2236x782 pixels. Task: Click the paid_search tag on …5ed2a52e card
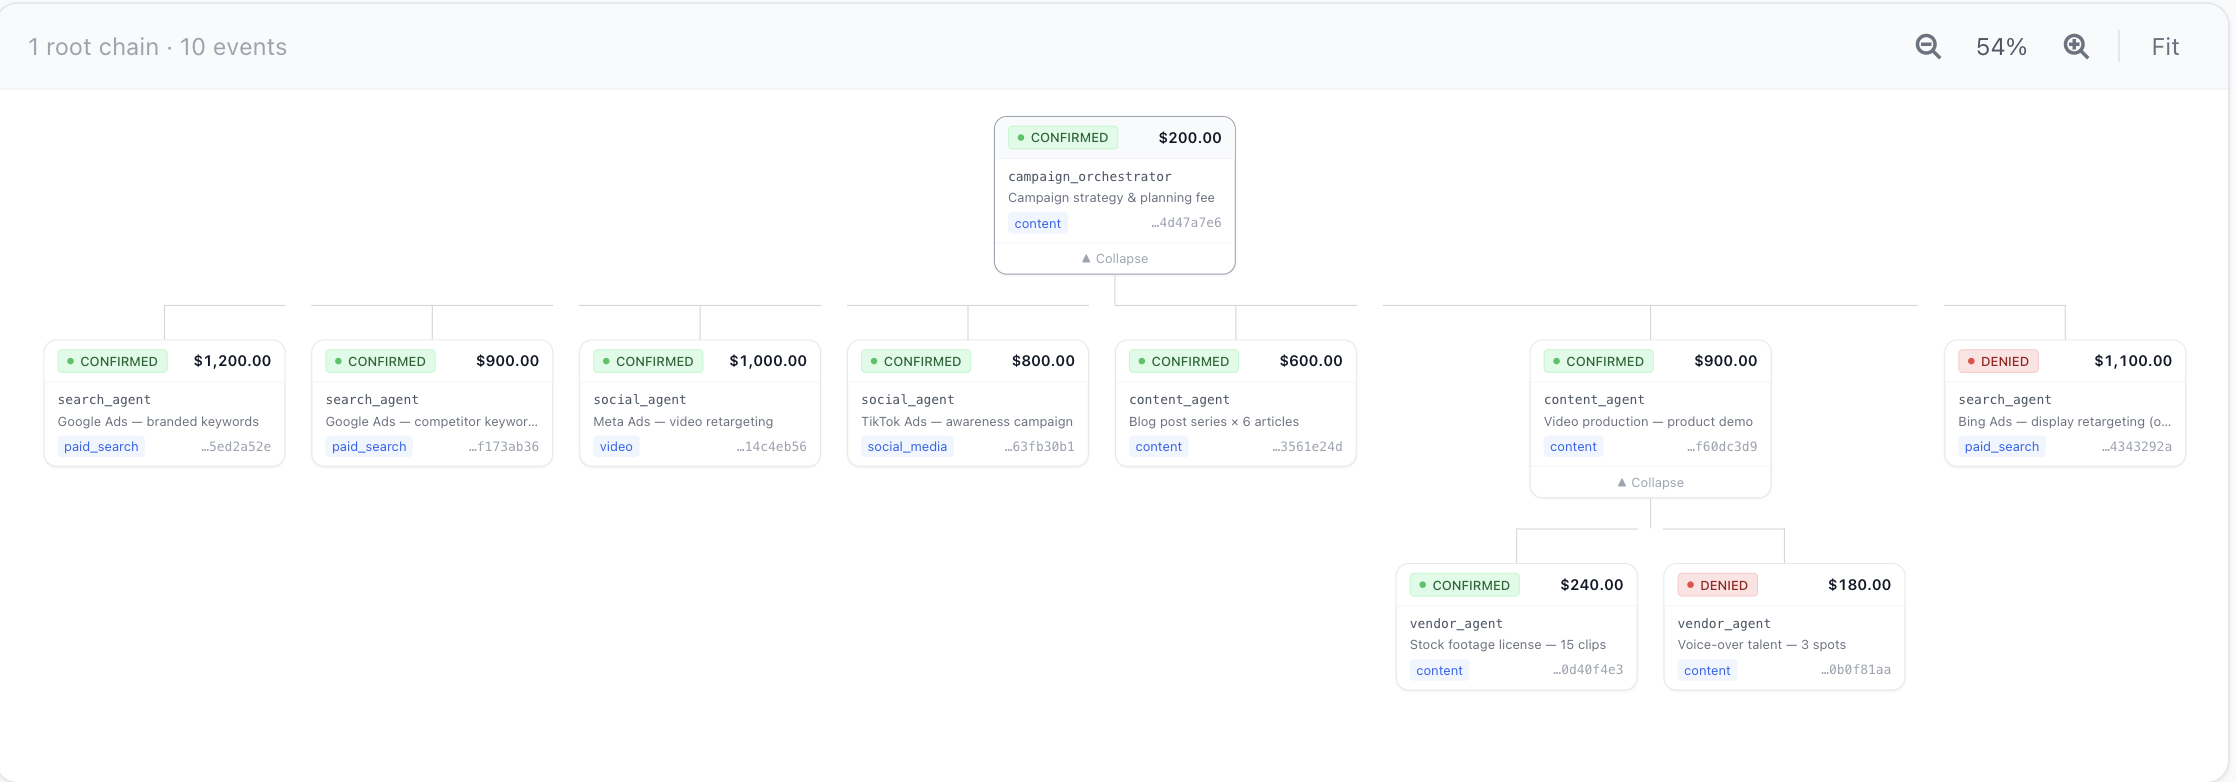click(101, 447)
